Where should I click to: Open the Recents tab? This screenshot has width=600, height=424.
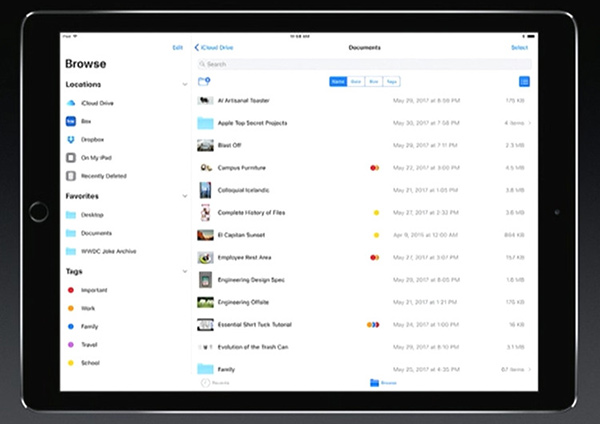tap(215, 383)
